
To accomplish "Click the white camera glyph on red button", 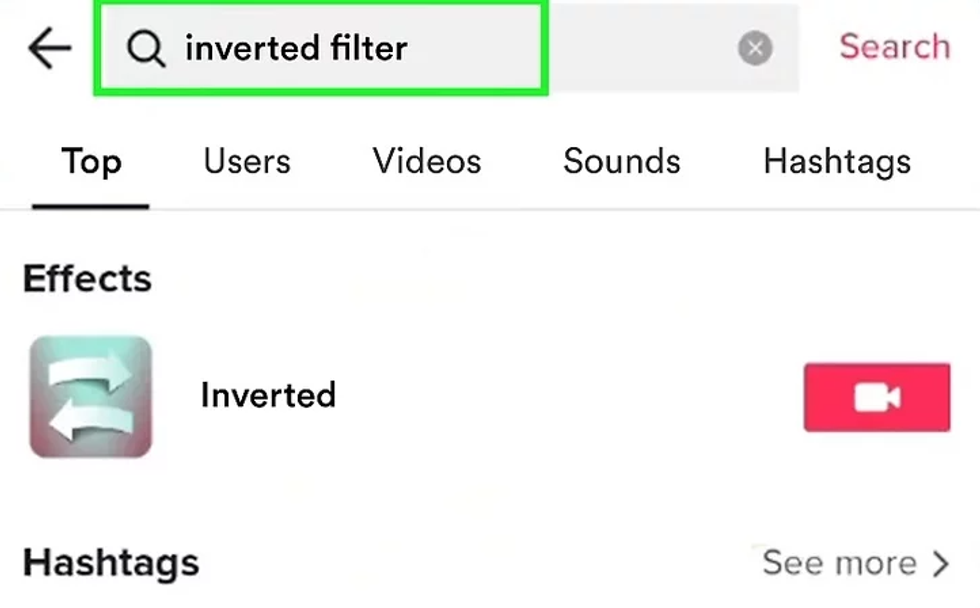I will pos(876,397).
